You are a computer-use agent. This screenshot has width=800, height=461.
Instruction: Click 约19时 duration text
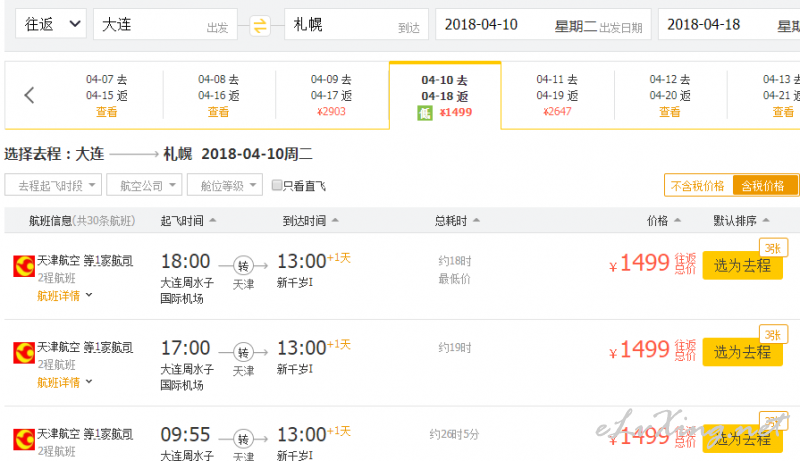[455, 348]
